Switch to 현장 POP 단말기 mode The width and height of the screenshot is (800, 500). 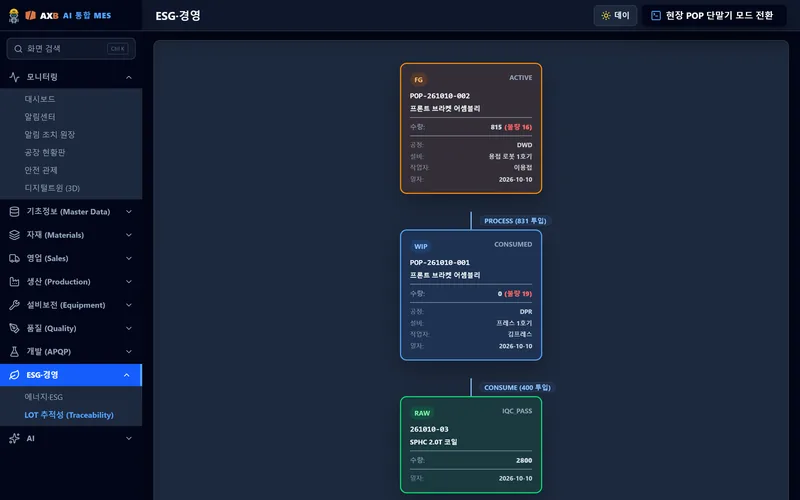(713, 15)
